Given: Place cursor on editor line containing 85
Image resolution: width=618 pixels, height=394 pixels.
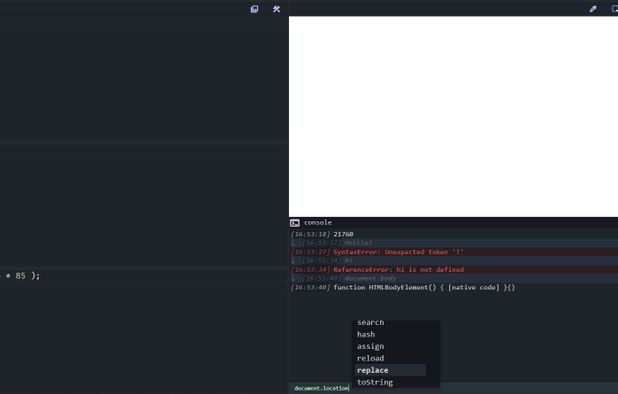Looking at the screenshot, I should point(144,276).
